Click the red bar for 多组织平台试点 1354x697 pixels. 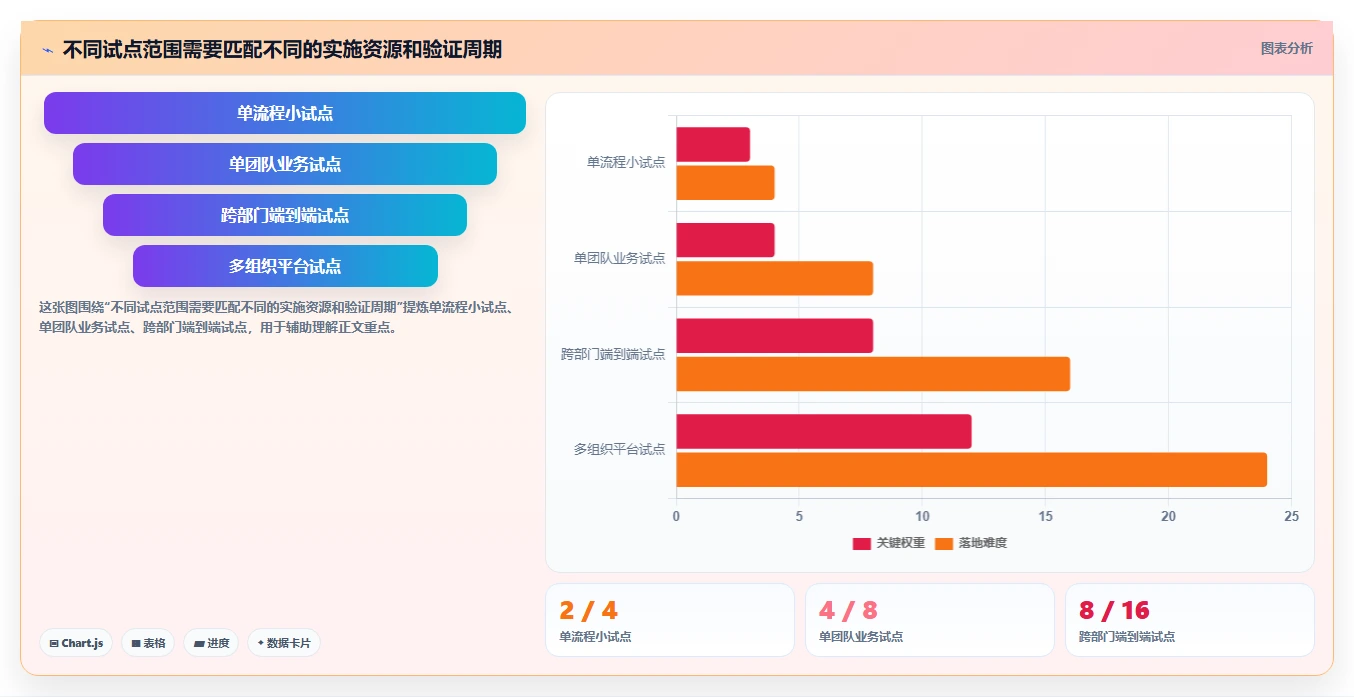pyautogui.click(x=824, y=431)
